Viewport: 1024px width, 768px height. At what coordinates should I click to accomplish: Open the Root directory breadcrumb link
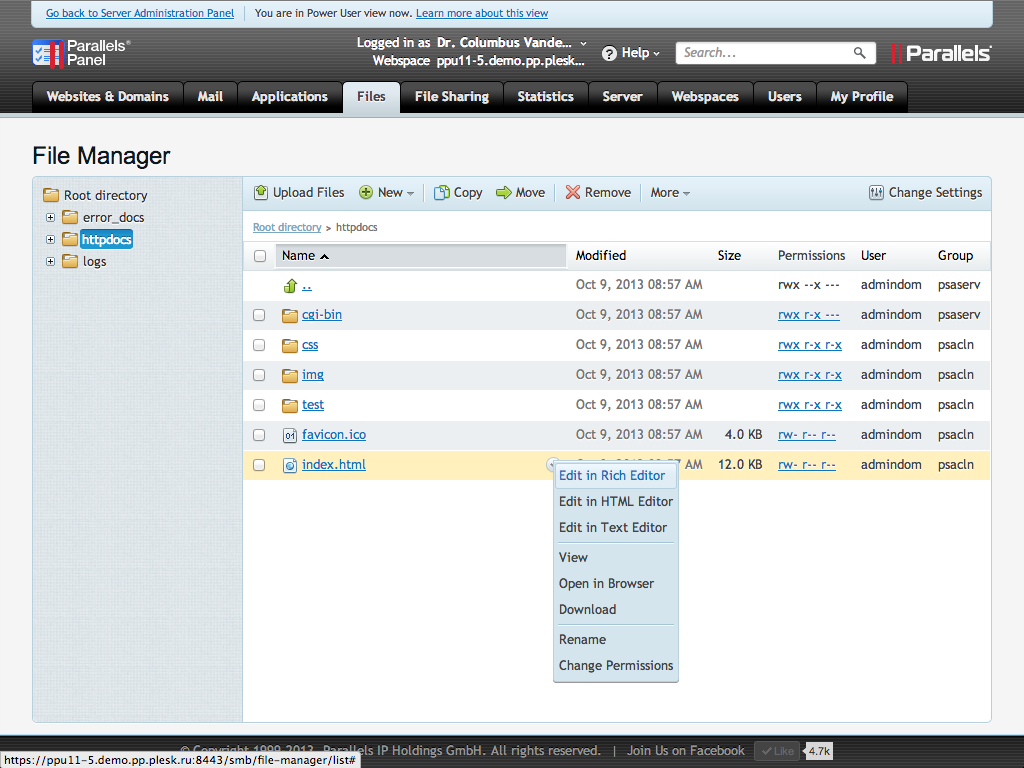287,228
